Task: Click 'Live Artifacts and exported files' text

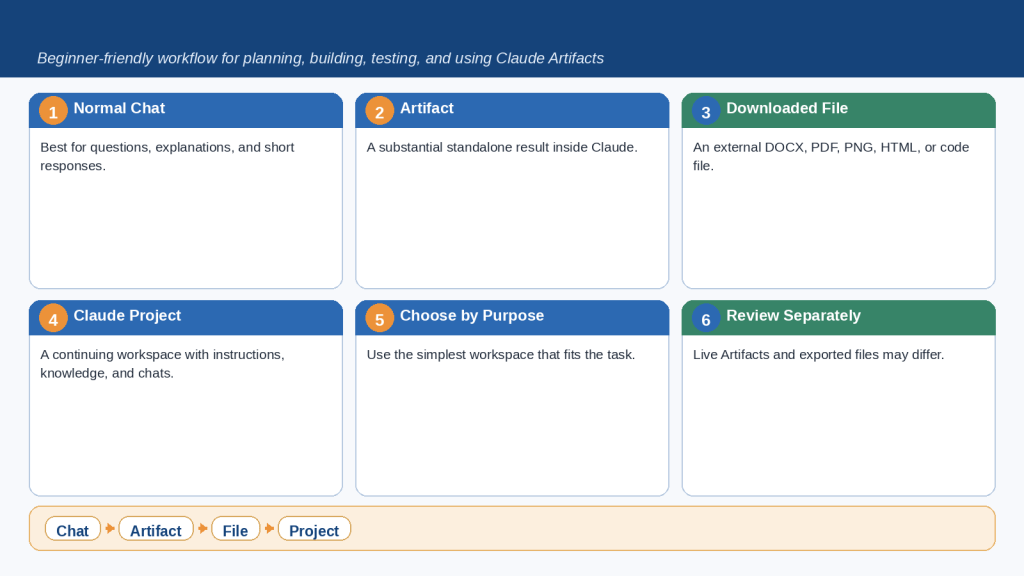Action: (818, 355)
